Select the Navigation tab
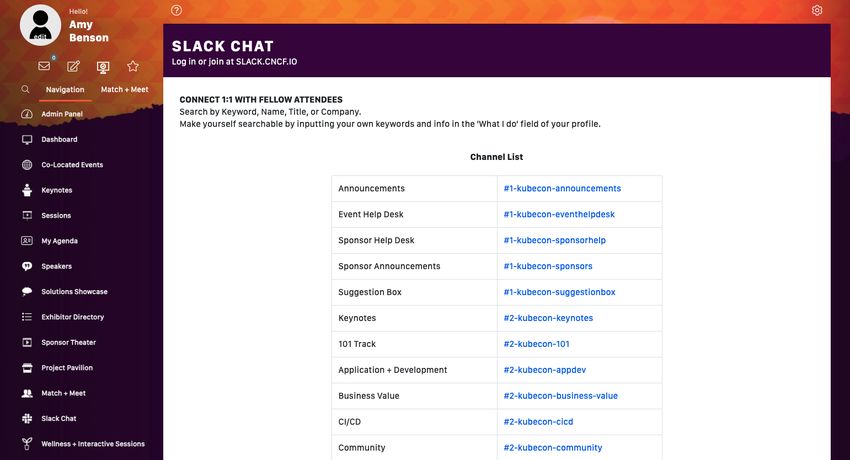The width and height of the screenshot is (850, 460). [x=65, y=89]
